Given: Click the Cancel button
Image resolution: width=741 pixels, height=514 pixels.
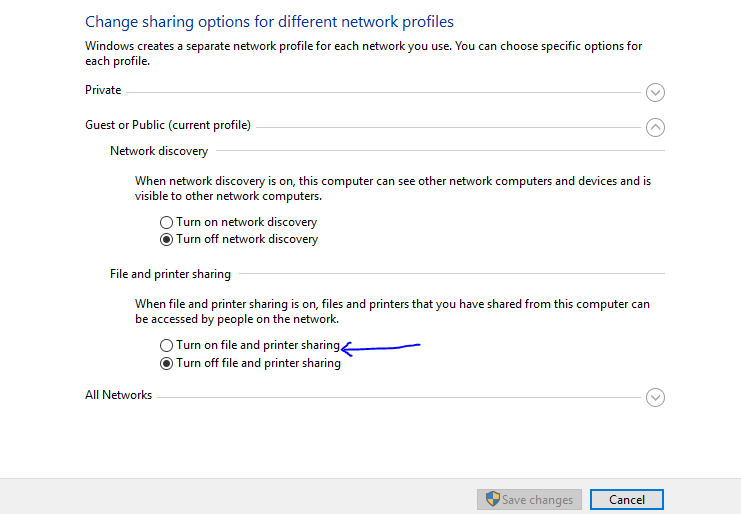Looking at the screenshot, I should (627, 499).
